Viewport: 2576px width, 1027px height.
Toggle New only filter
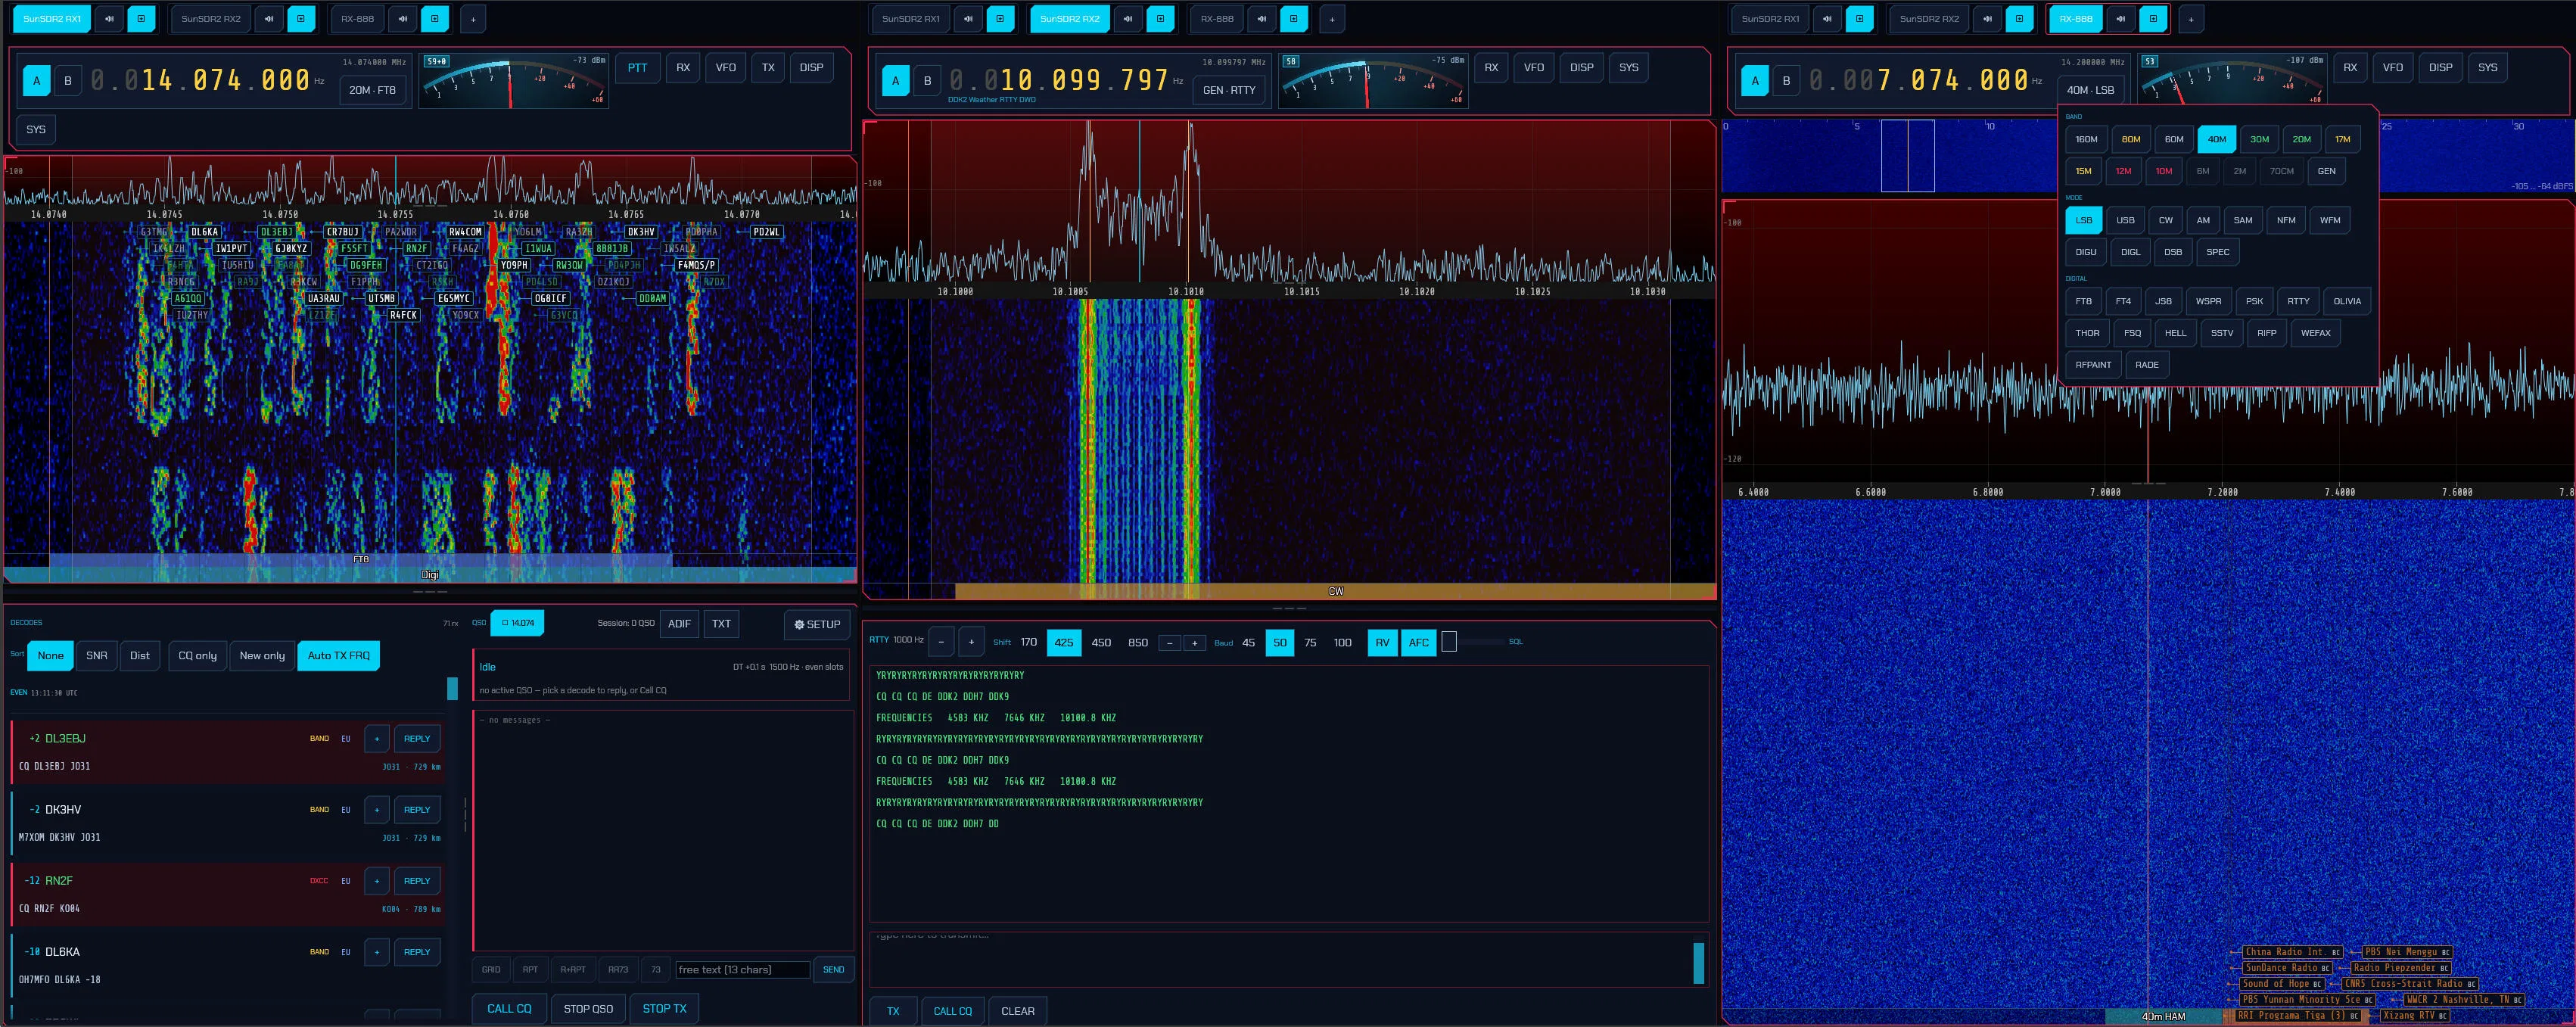coord(262,656)
